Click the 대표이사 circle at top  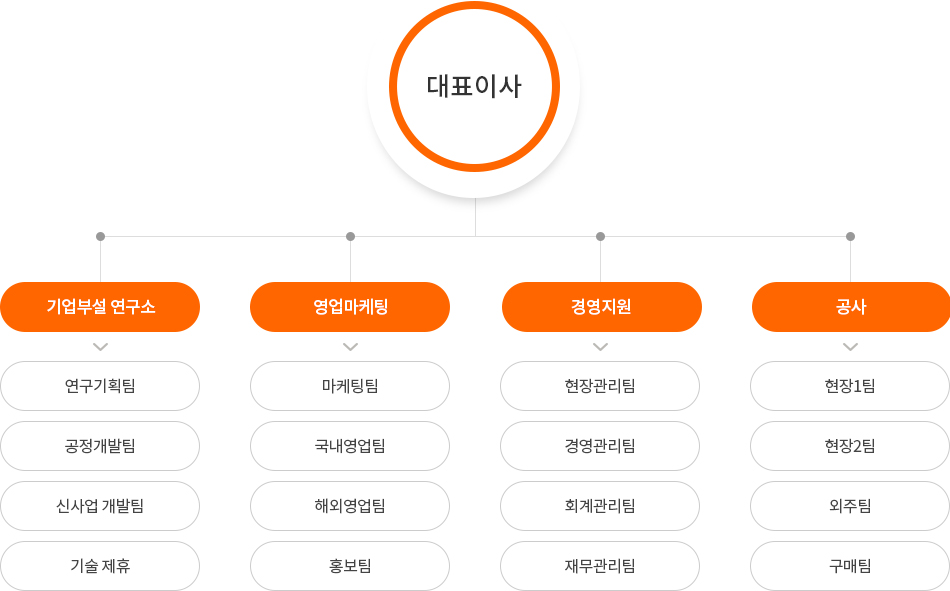pyautogui.click(x=474, y=87)
